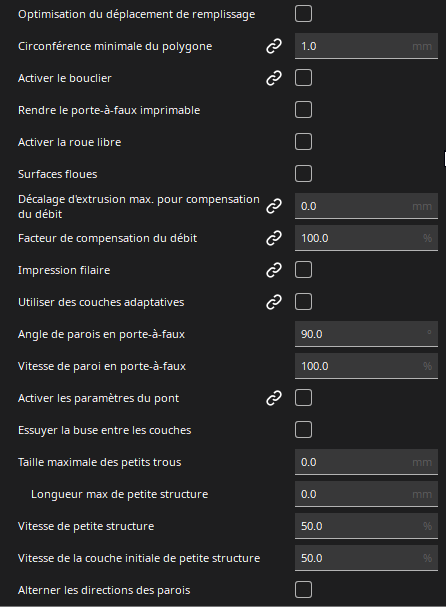
Task: Click Angle de parois en porte-à-faux field
Action: [x=366, y=334]
